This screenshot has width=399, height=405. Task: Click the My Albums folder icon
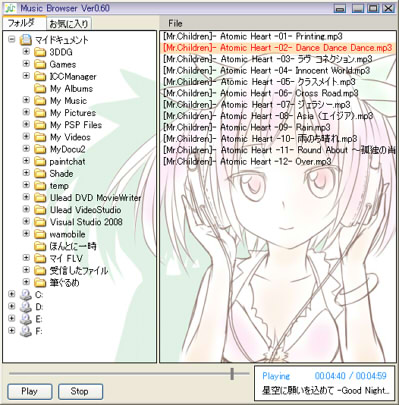tap(40, 89)
